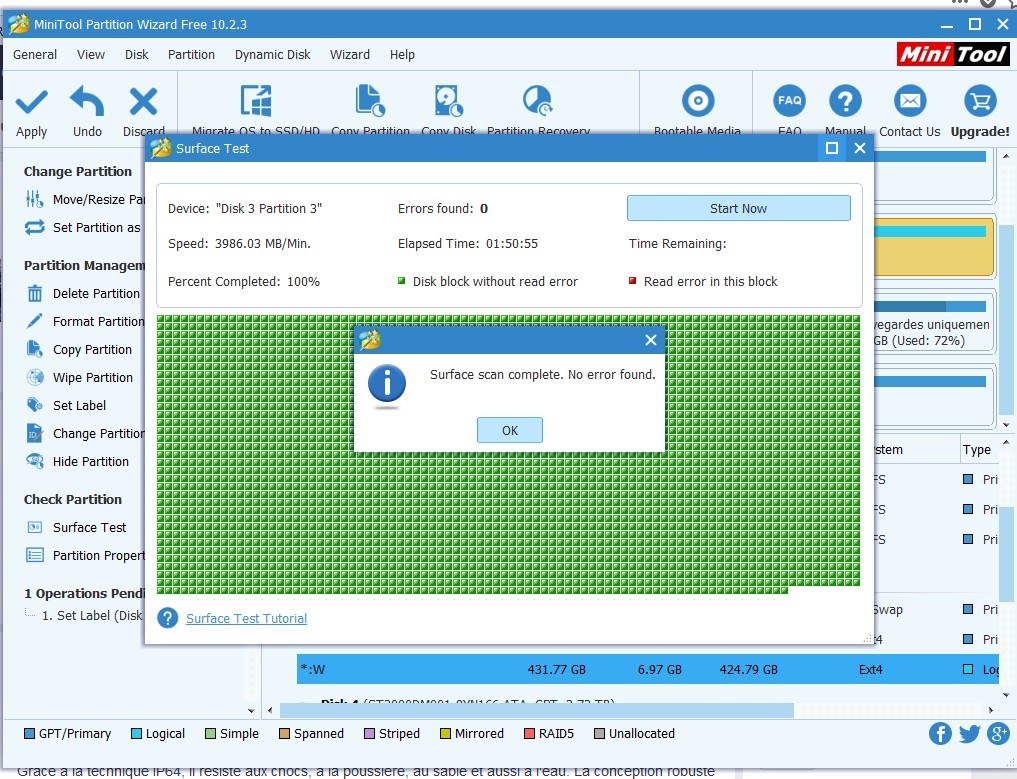Image resolution: width=1017 pixels, height=779 pixels.
Task: Click the Apply checkmark icon
Action: pos(31,102)
